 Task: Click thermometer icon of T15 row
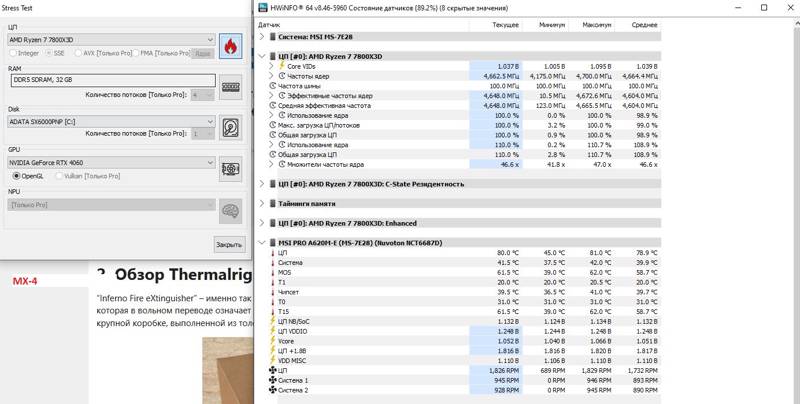coord(272,312)
